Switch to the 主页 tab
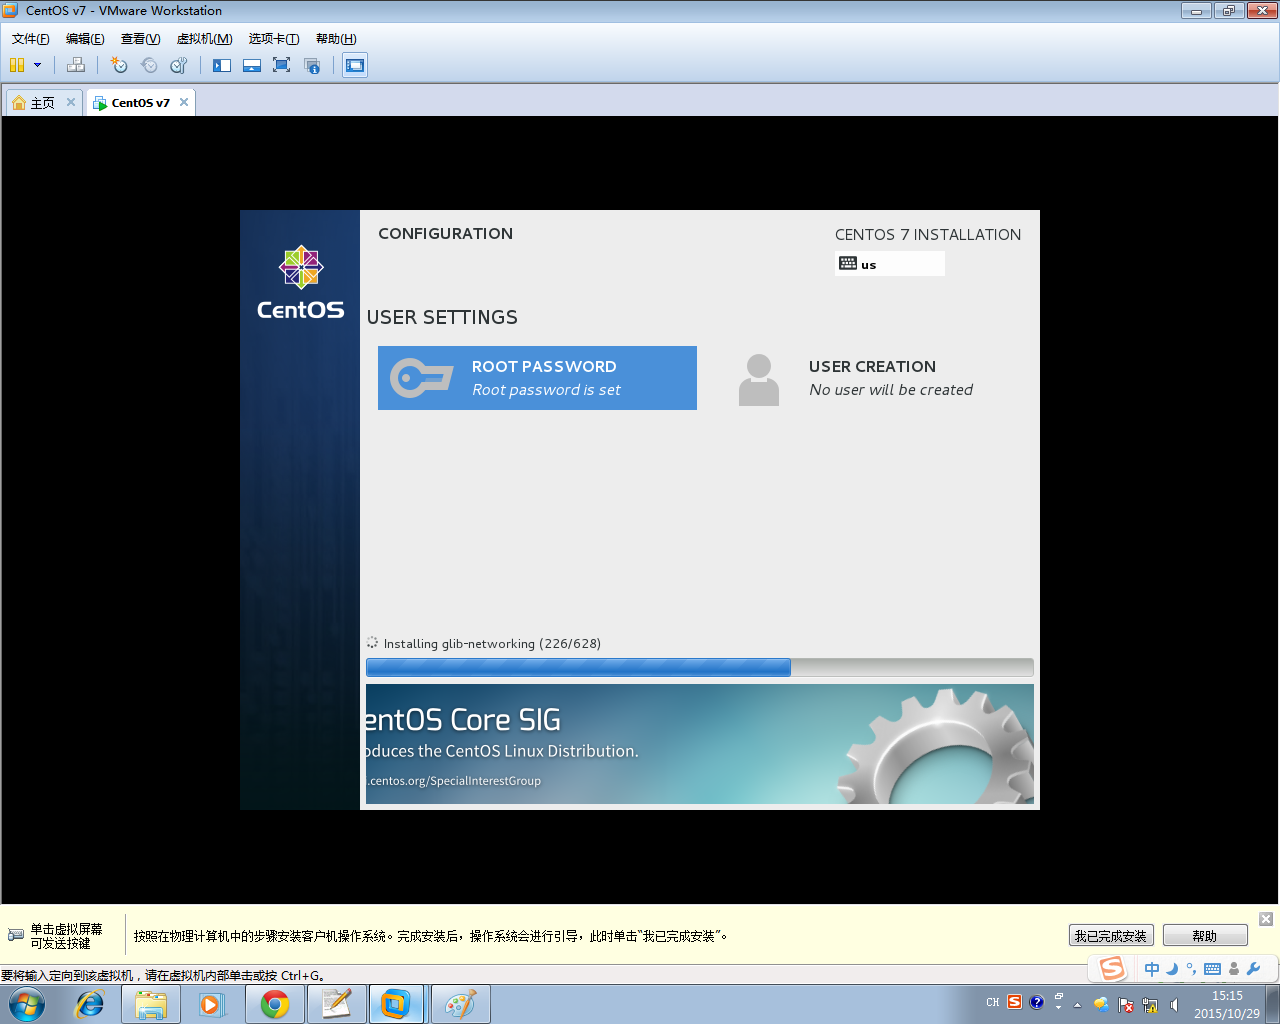 click(43, 103)
